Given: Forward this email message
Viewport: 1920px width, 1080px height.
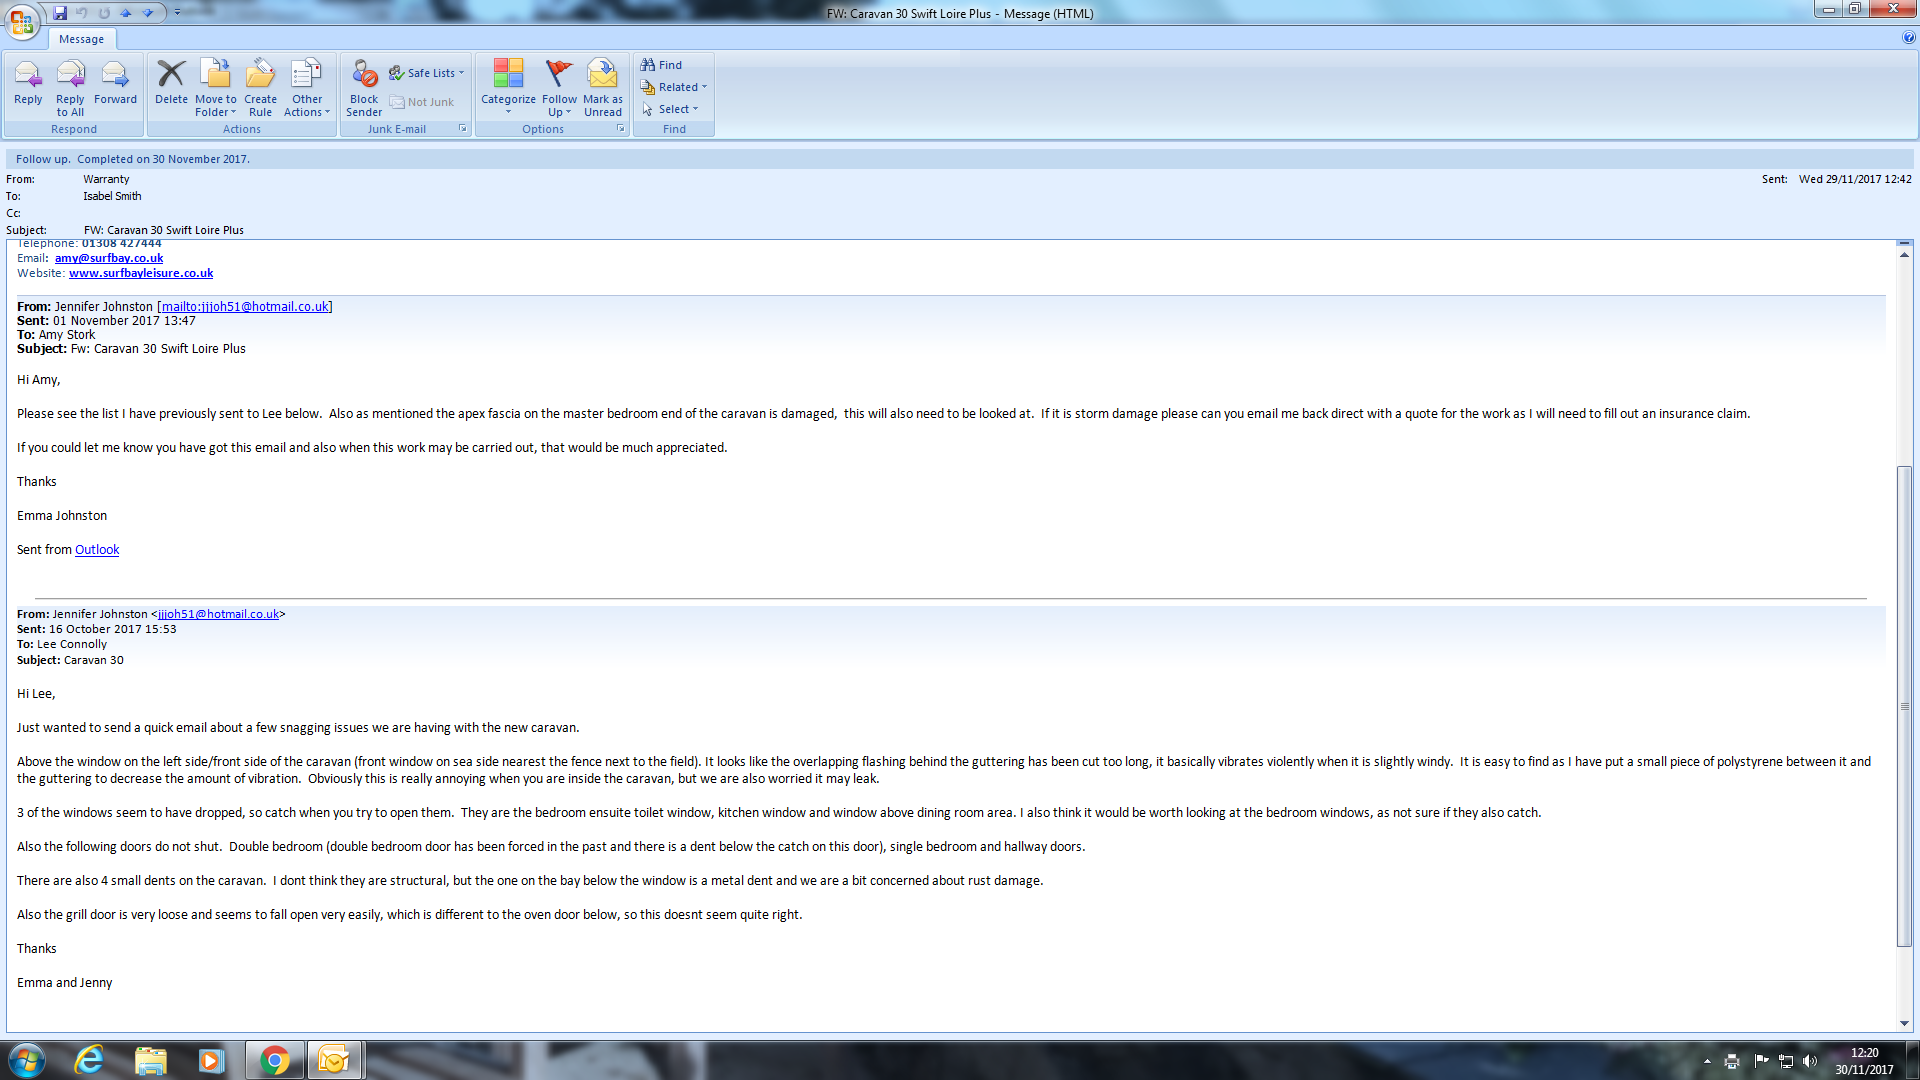Looking at the screenshot, I should pyautogui.click(x=115, y=84).
